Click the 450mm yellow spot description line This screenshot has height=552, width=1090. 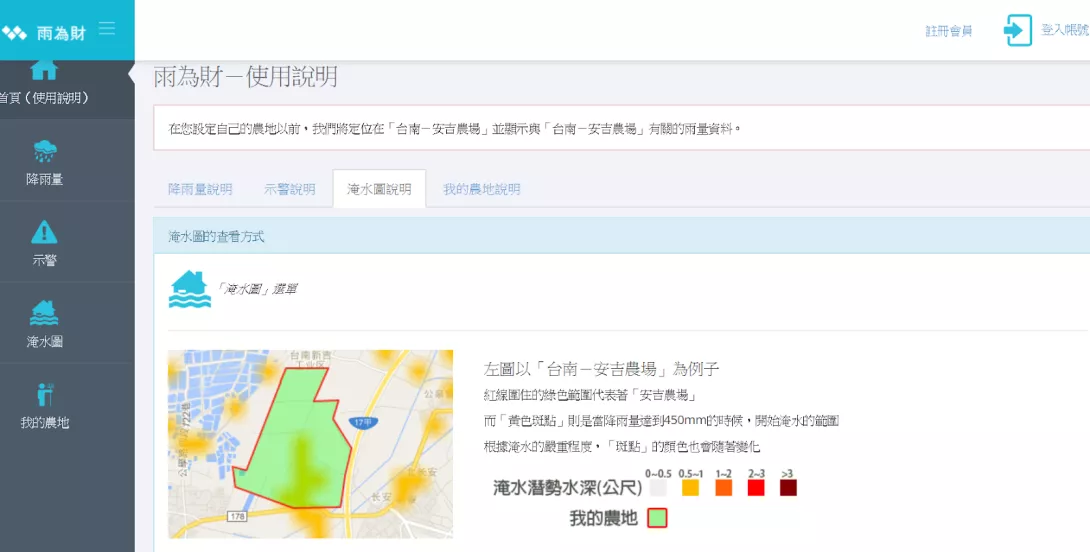click(661, 421)
